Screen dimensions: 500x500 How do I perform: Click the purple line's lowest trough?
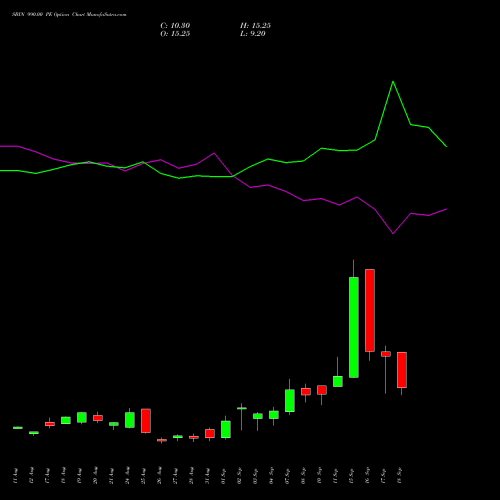click(393, 233)
